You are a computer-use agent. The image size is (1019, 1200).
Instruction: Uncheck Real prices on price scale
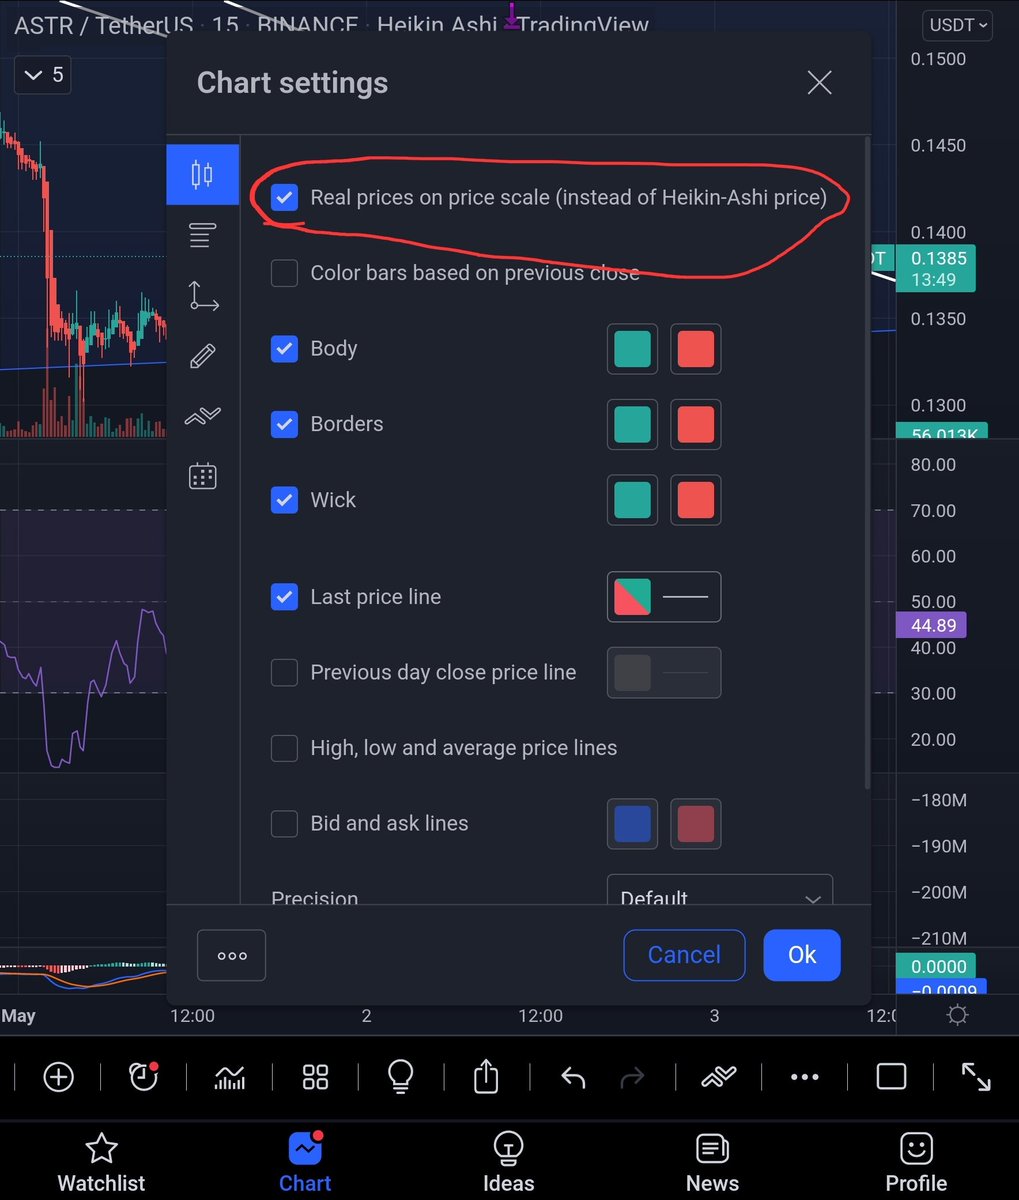[x=285, y=197]
